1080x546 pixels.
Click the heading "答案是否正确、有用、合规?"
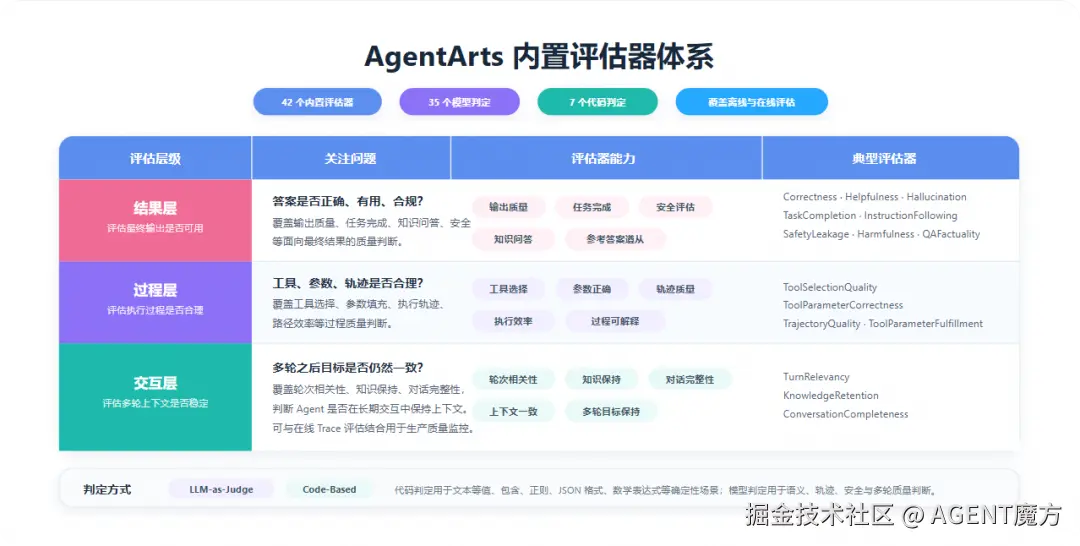click(348, 201)
